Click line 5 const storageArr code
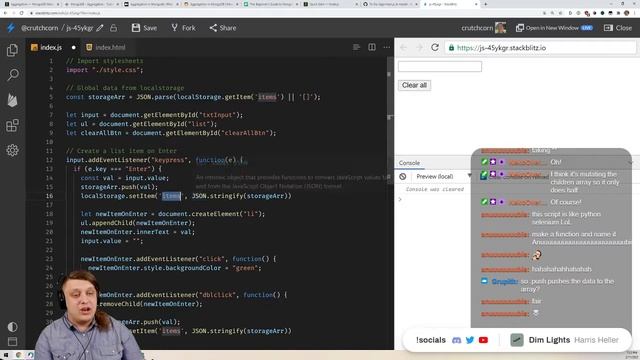The width and height of the screenshot is (640, 360). [193, 97]
